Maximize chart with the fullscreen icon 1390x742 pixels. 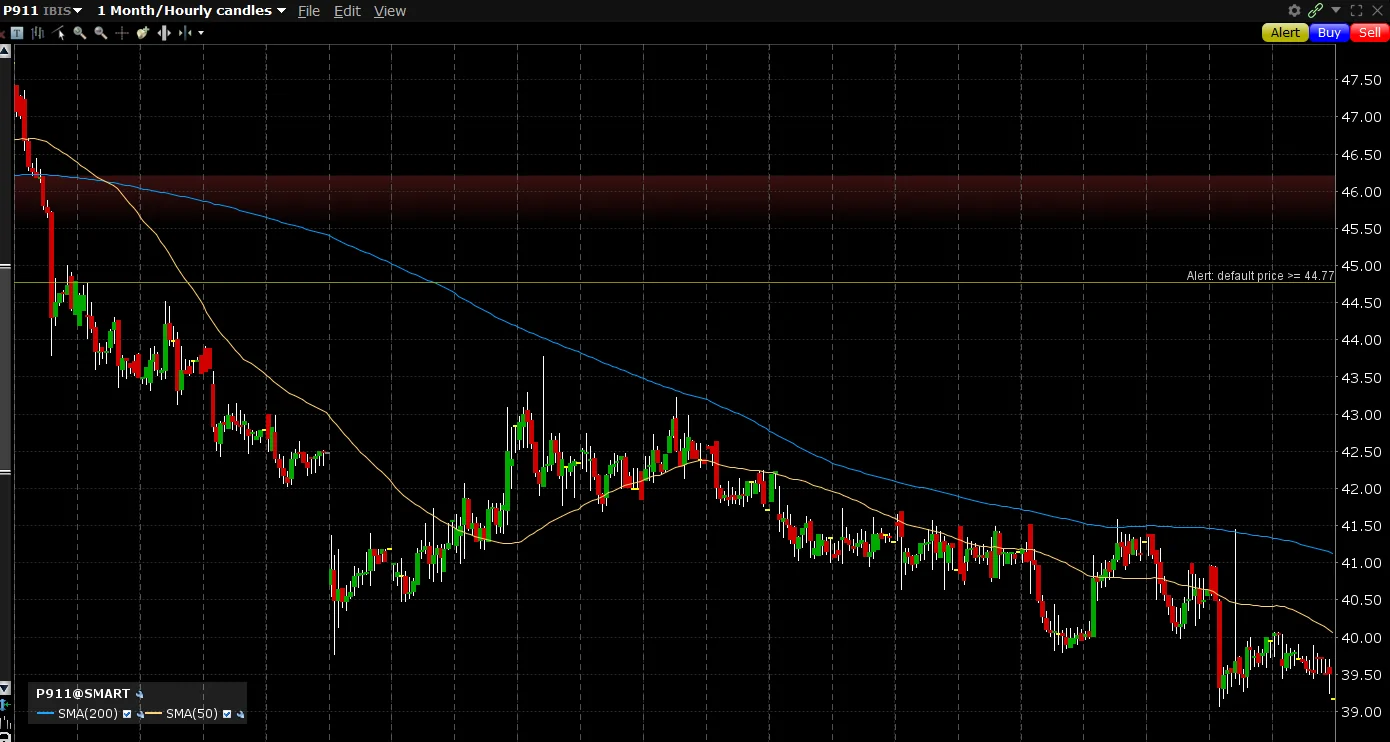click(1357, 10)
